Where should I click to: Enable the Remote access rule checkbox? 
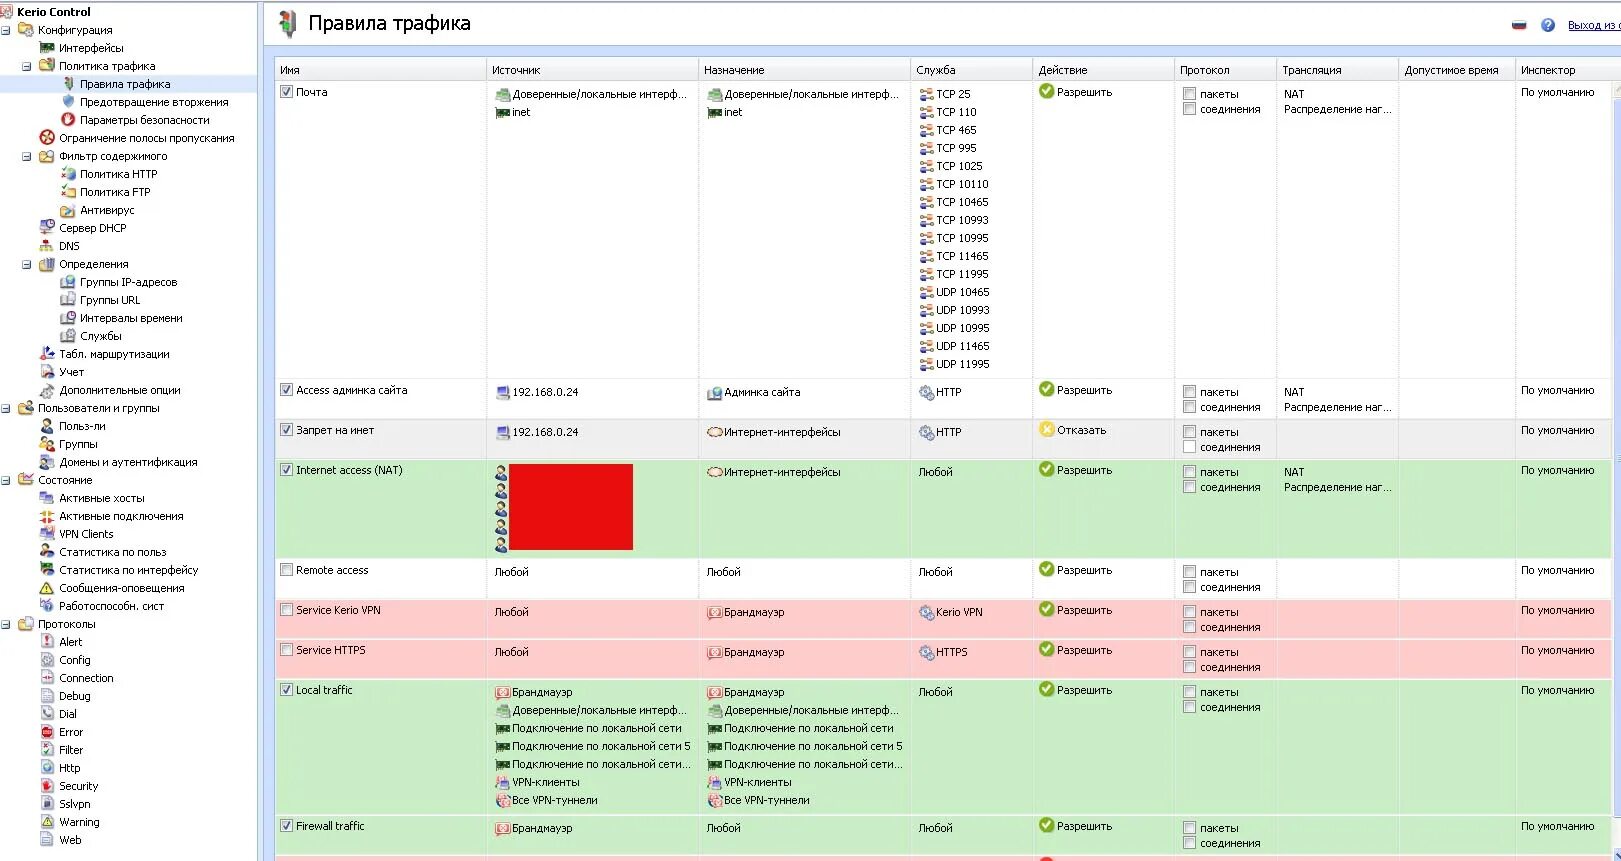click(287, 570)
